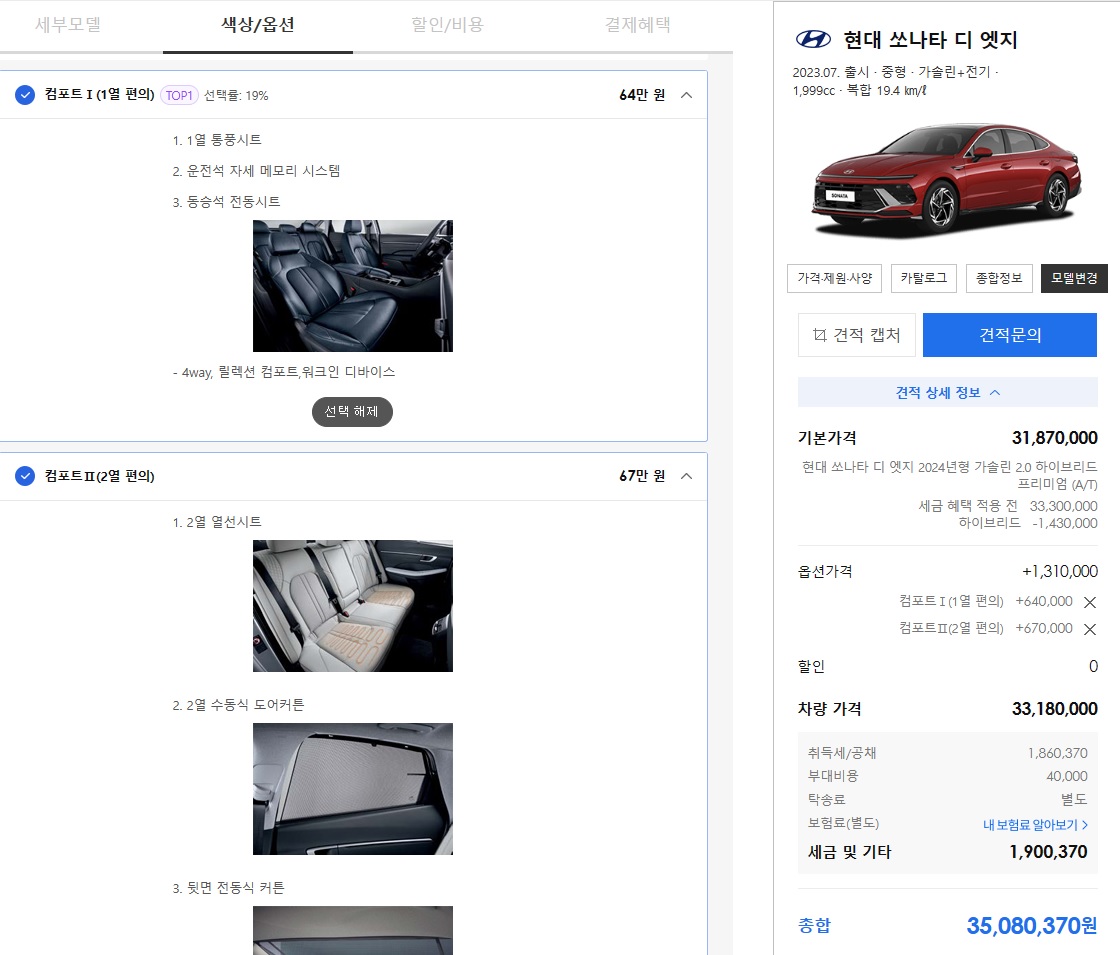Open the front seat interior image
This screenshot has width=1120, height=955.
pyautogui.click(x=353, y=286)
